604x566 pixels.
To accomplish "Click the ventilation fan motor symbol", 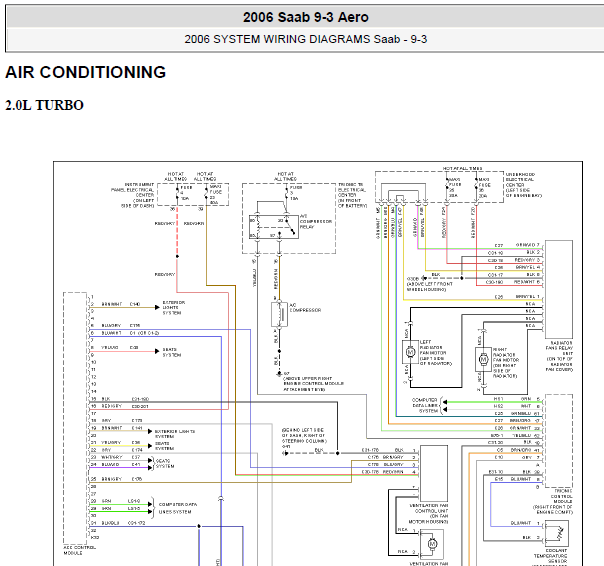I will (x=432, y=544).
